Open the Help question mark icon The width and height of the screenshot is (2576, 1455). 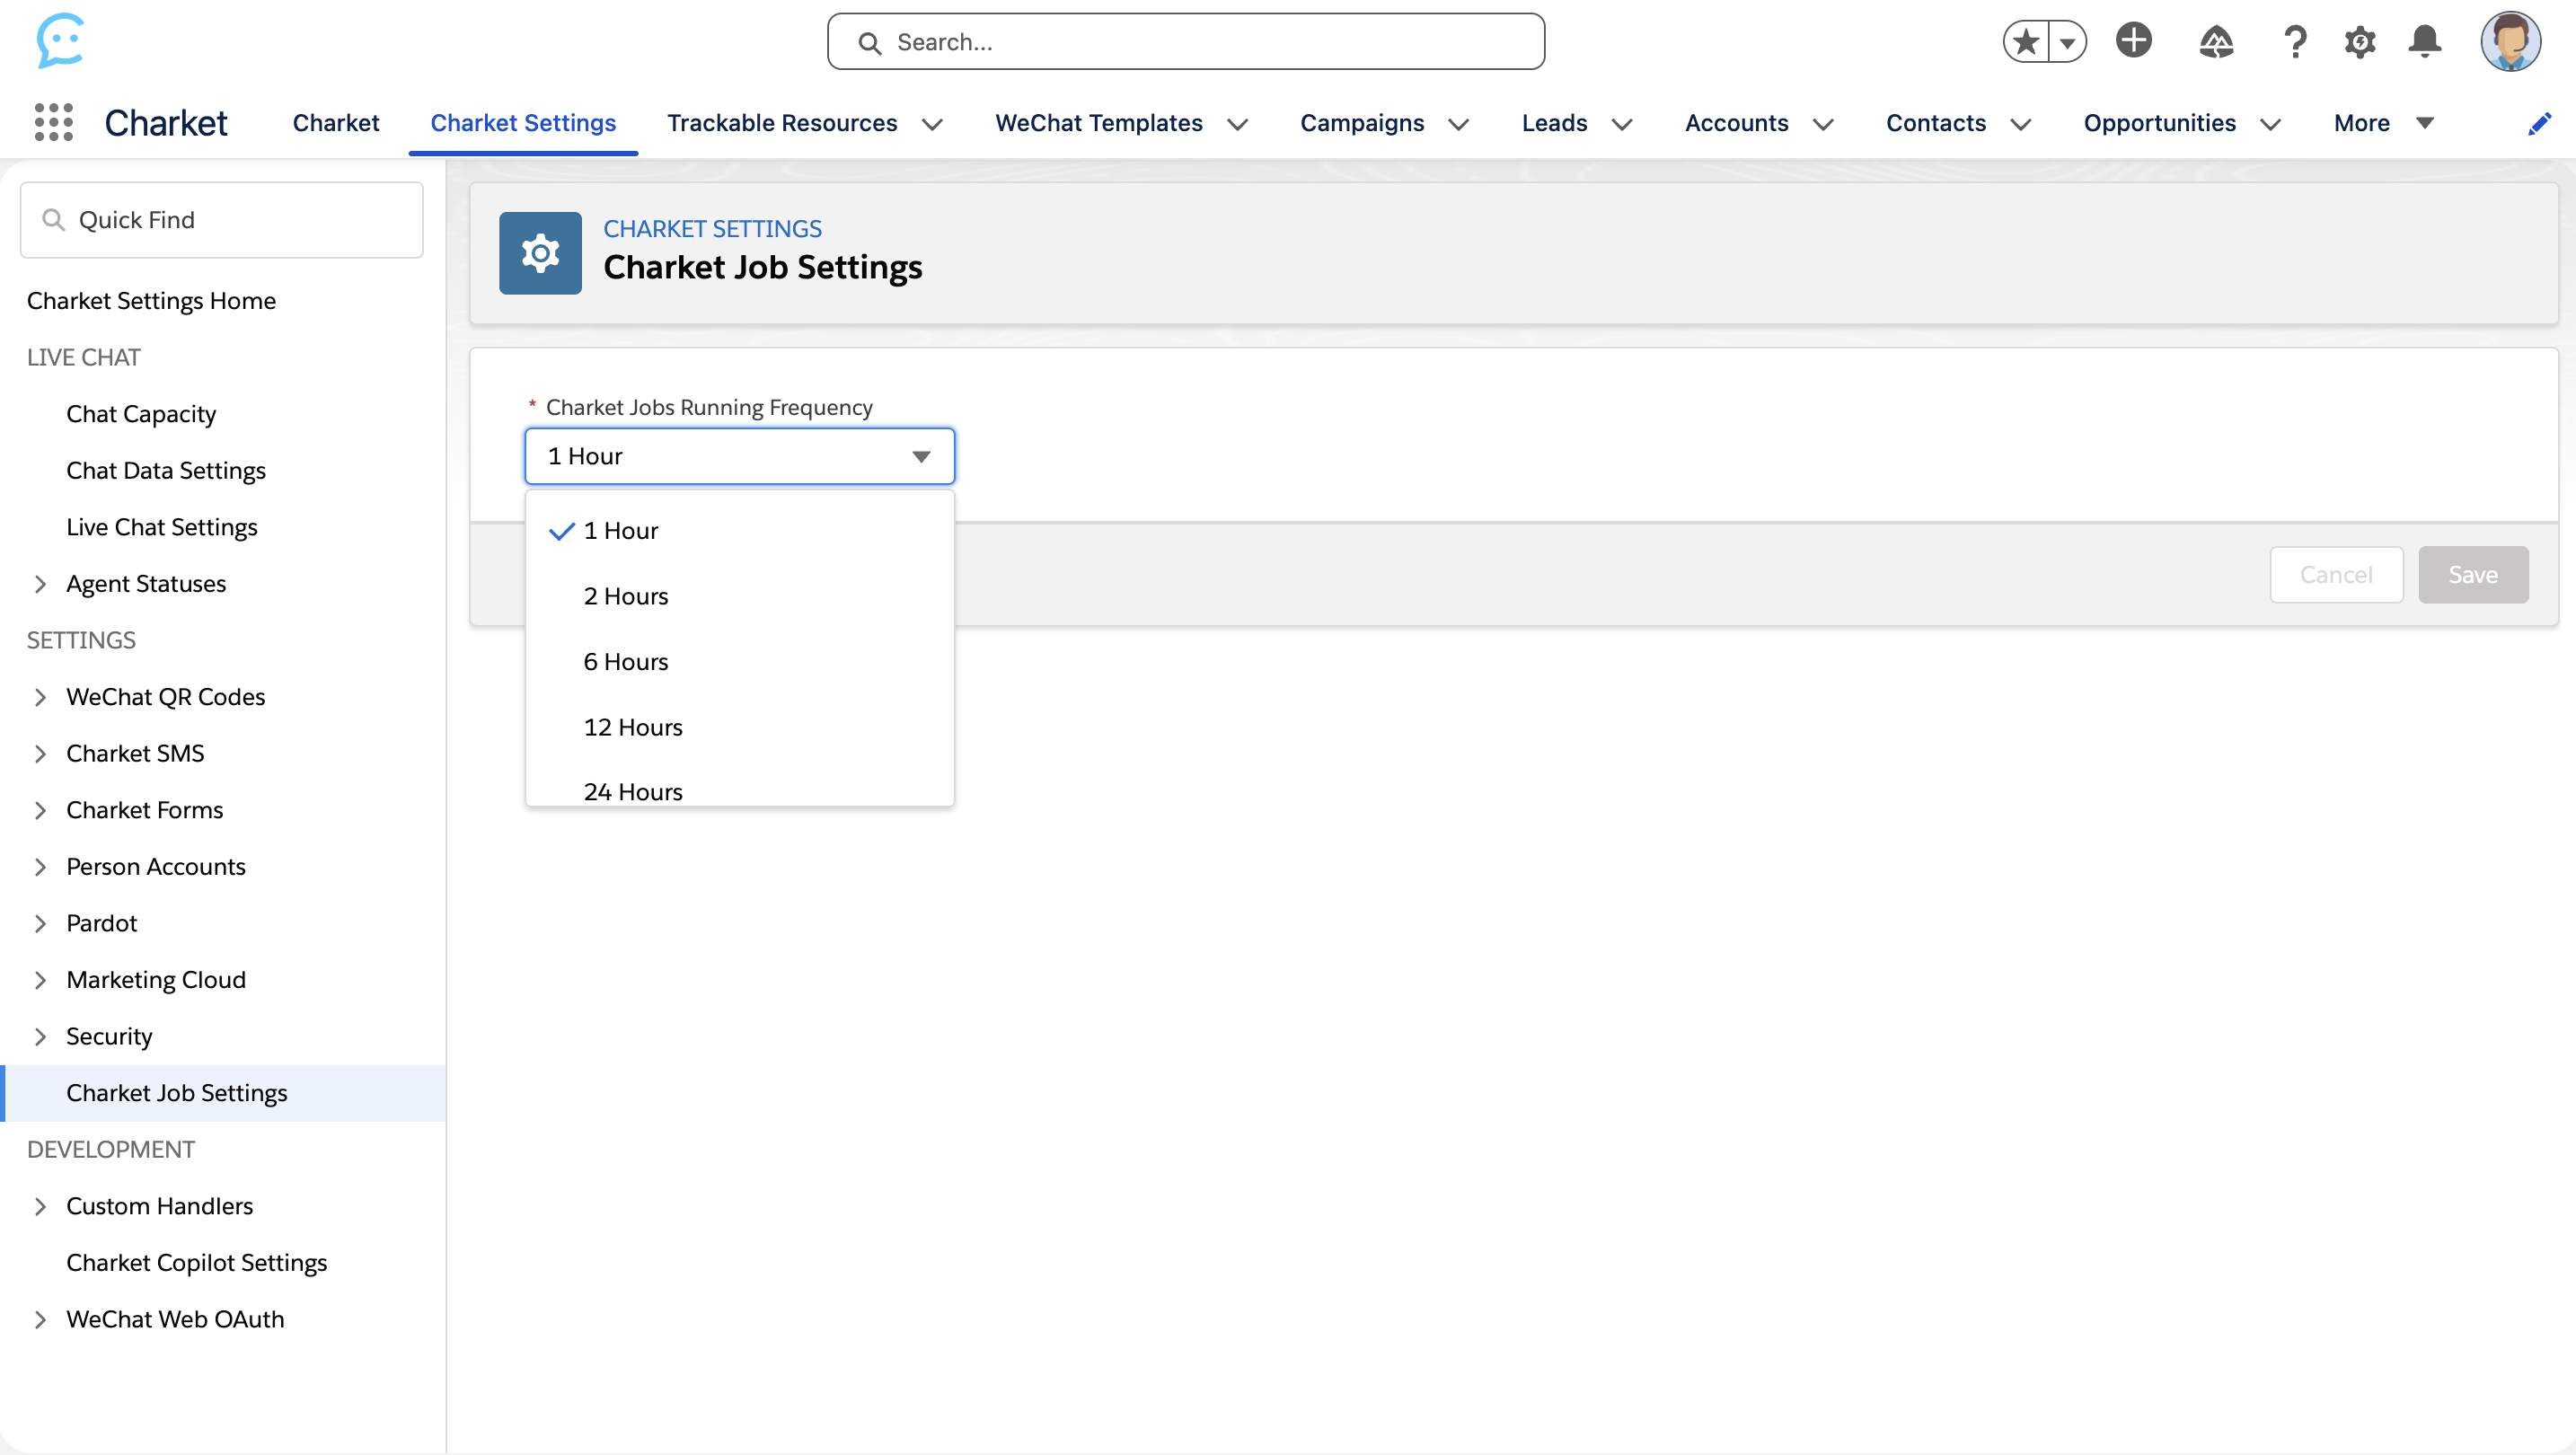tap(2294, 41)
